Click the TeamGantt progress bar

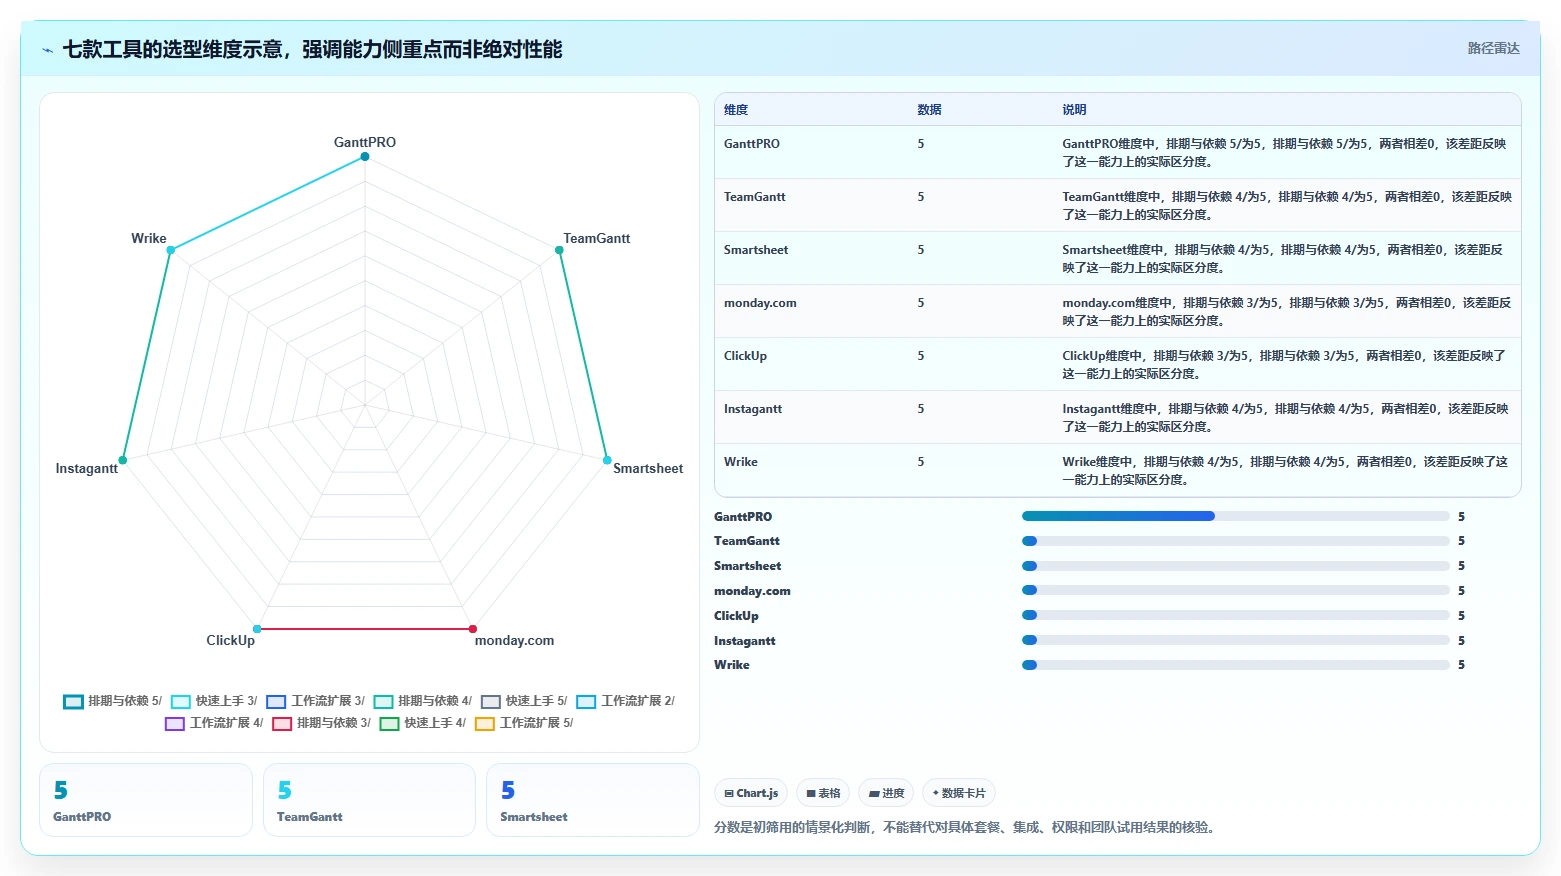pos(1235,541)
